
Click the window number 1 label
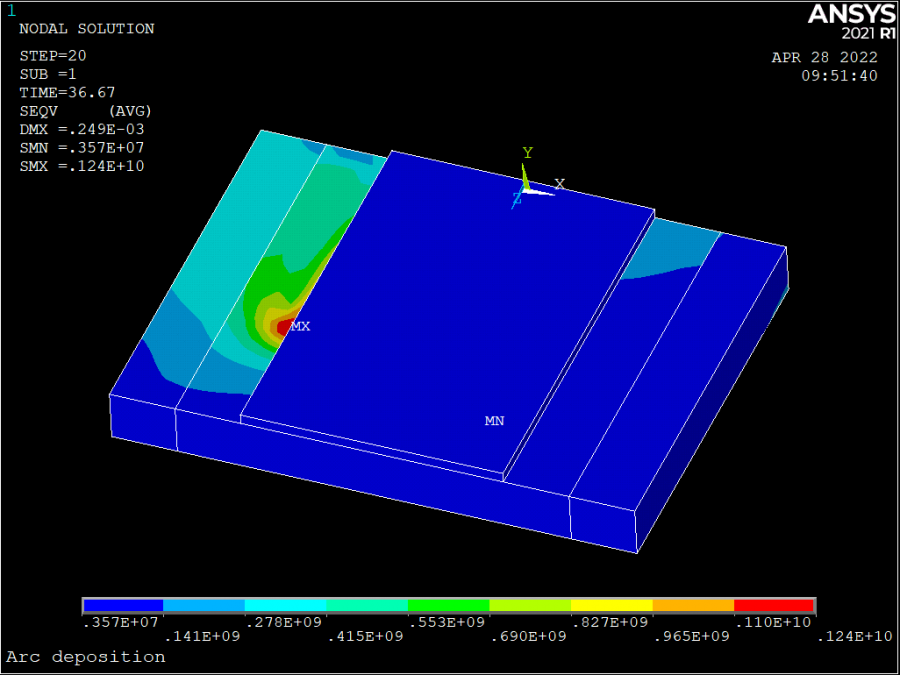[x=11, y=11]
